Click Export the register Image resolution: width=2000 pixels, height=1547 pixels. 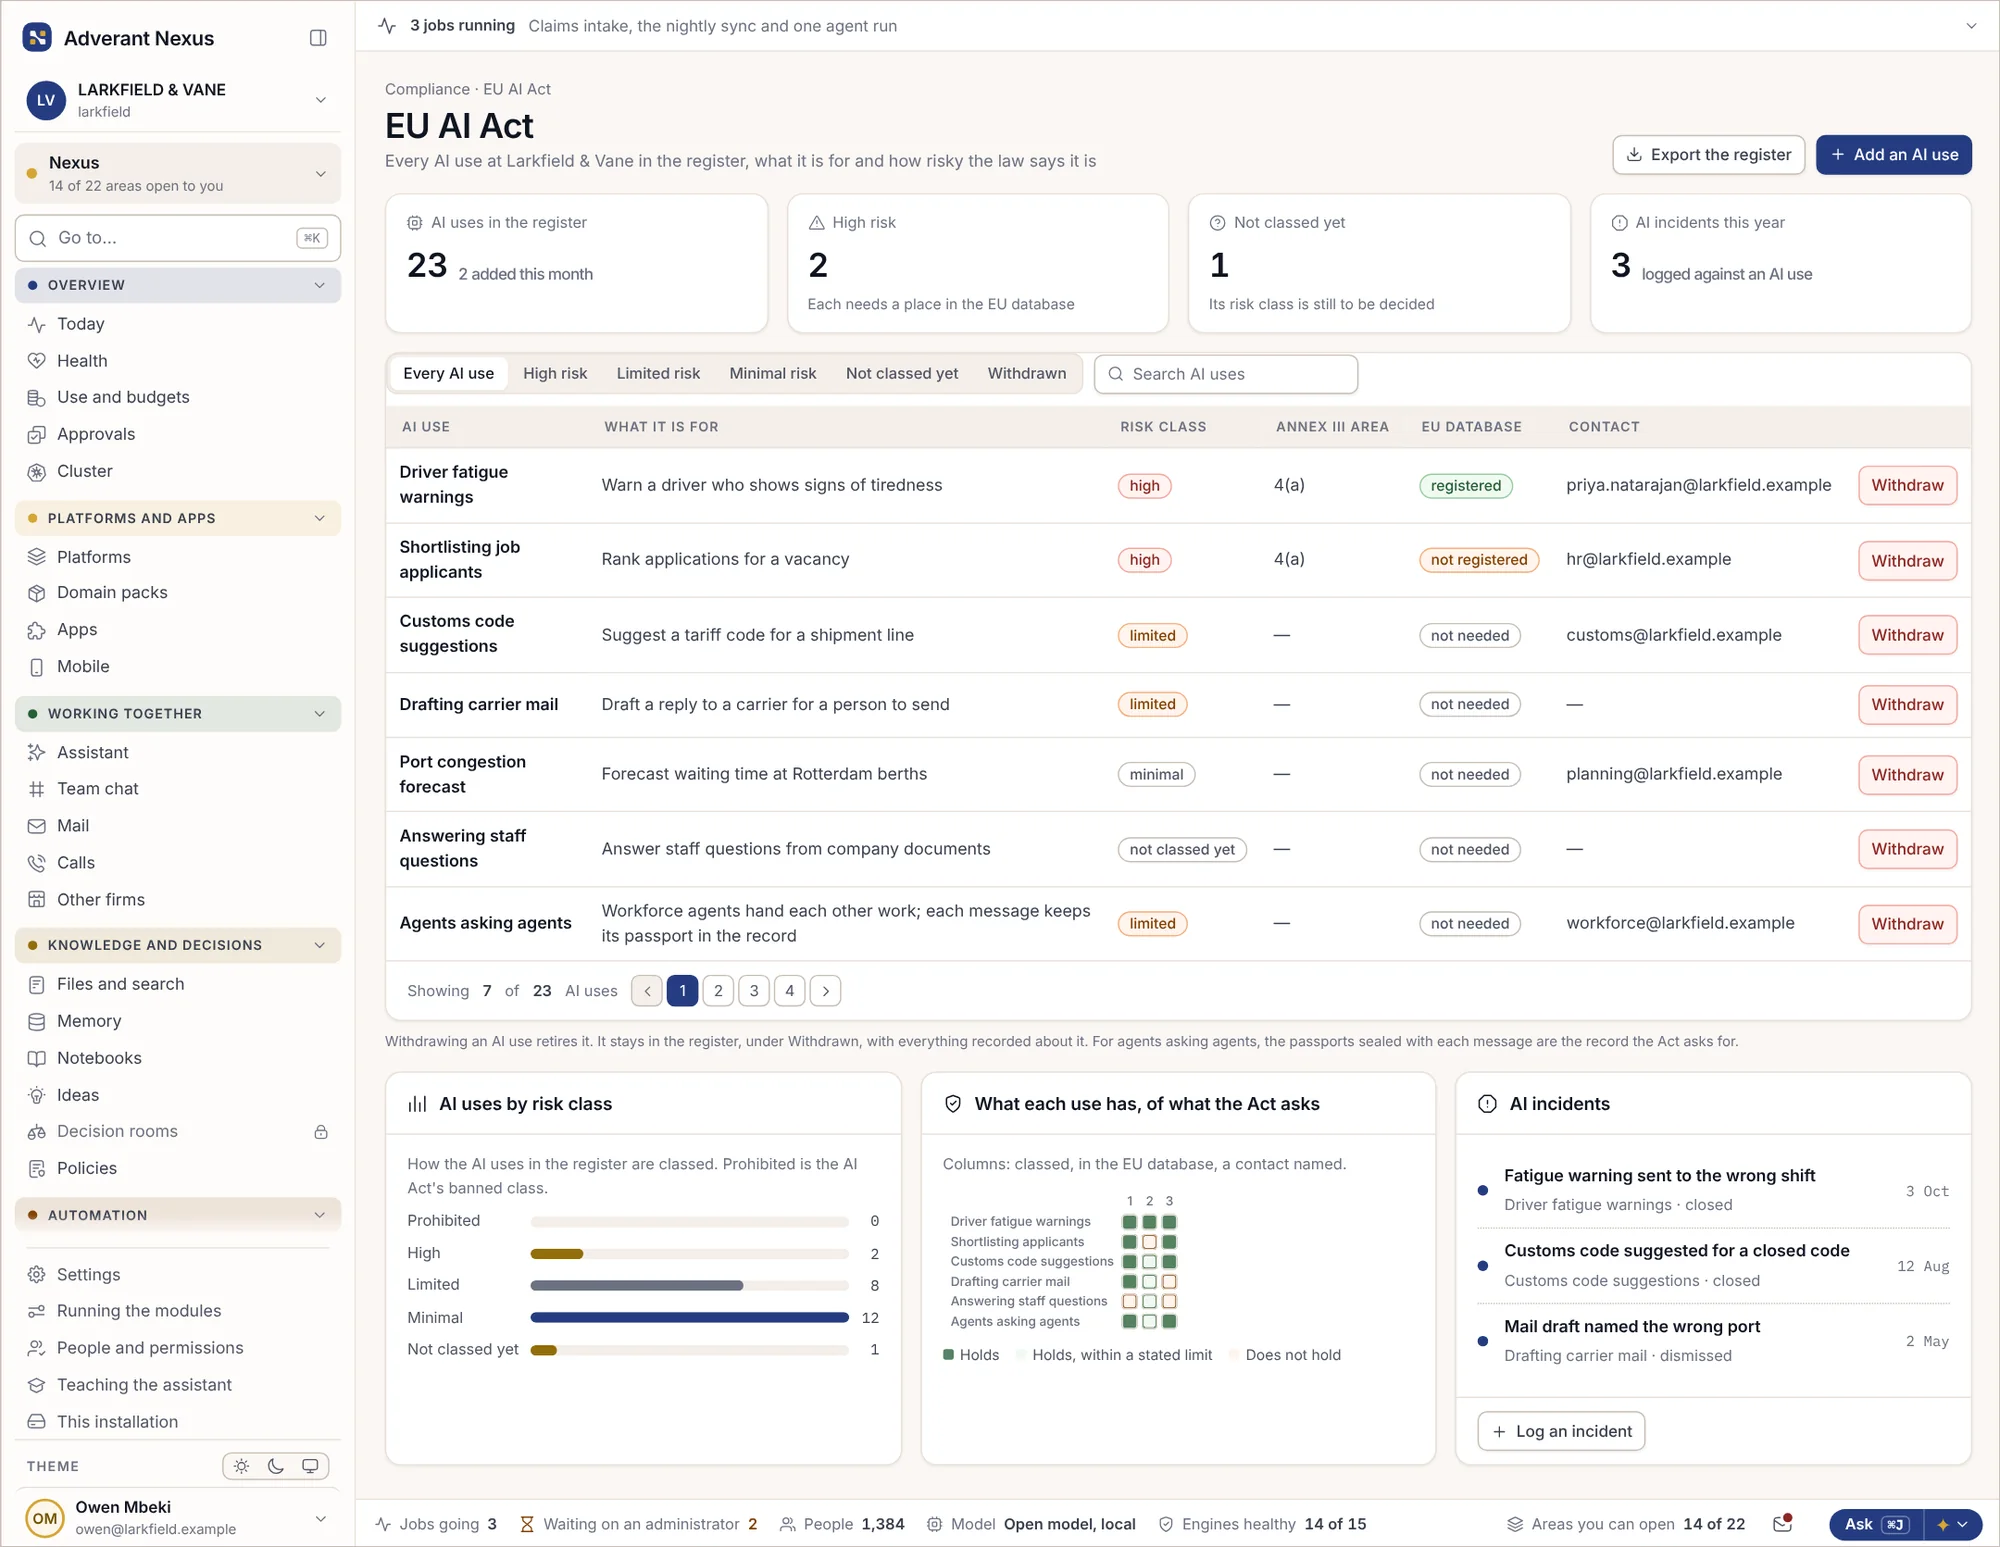pyautogui.click(x=1708, y=155)
